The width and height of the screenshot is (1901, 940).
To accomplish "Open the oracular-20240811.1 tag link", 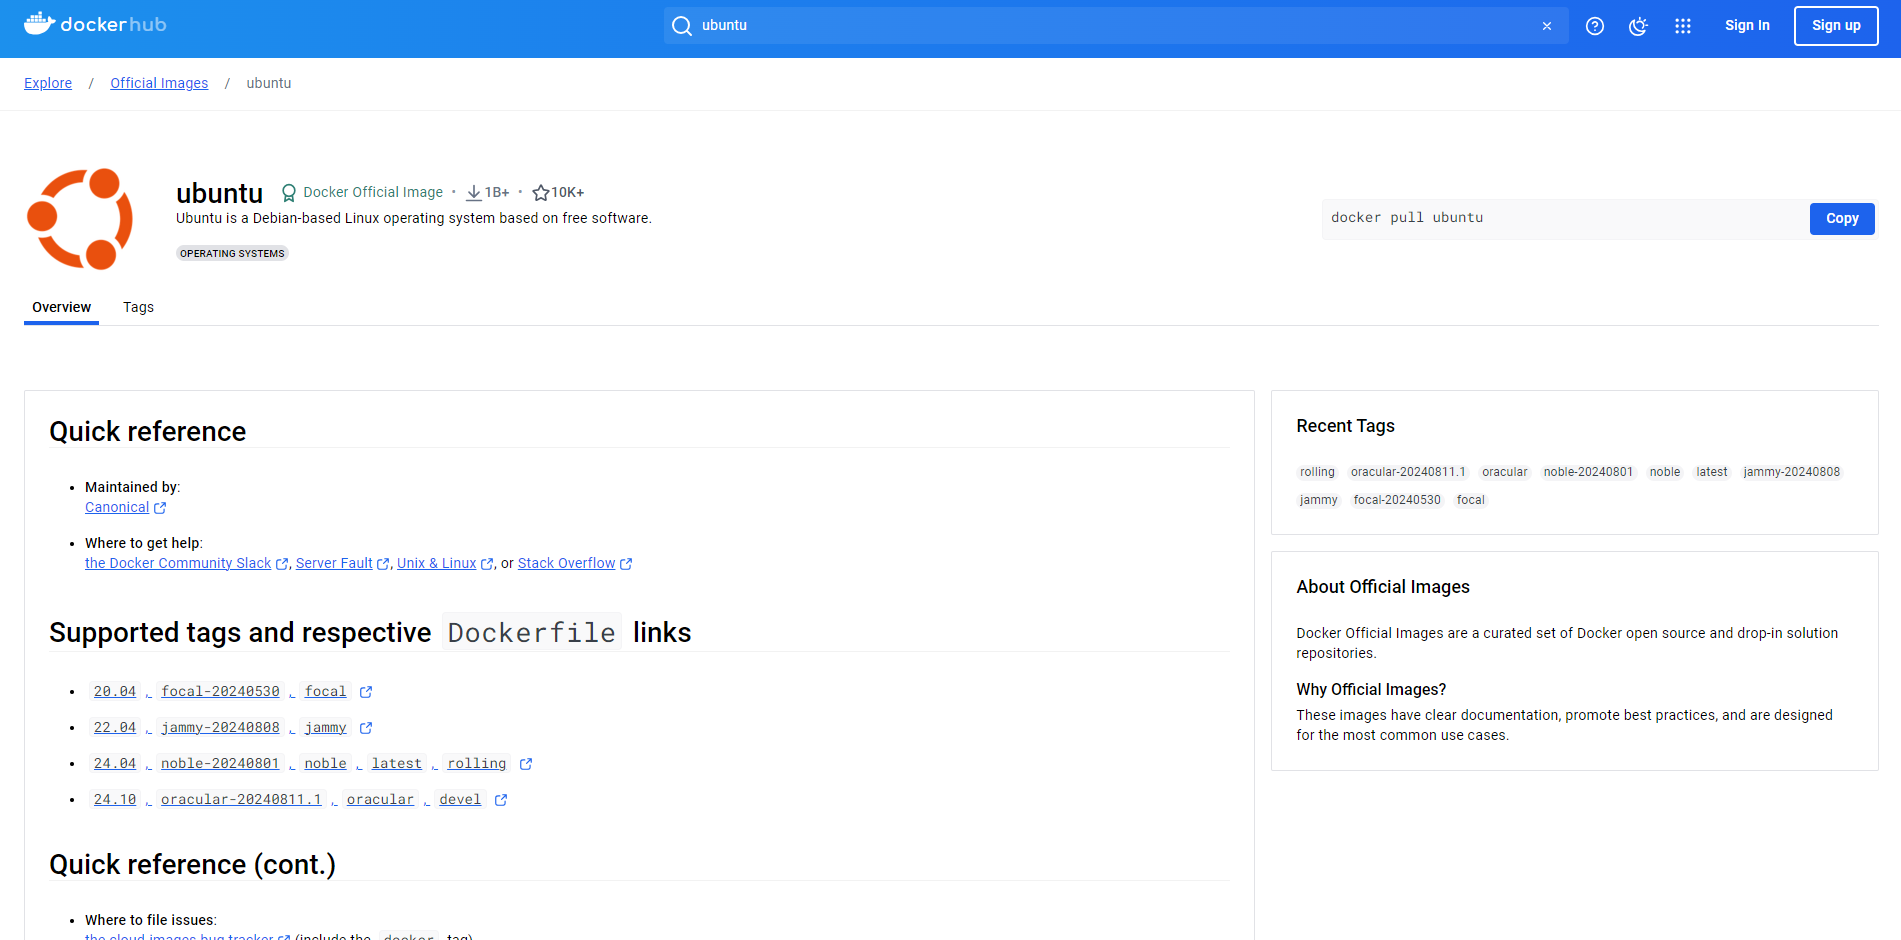I will point(242,800).
